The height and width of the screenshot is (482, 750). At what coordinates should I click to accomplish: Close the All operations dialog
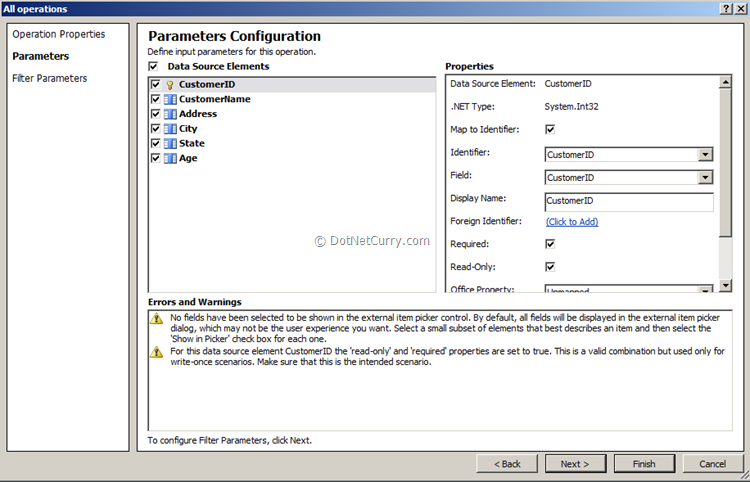coord(740,9)
